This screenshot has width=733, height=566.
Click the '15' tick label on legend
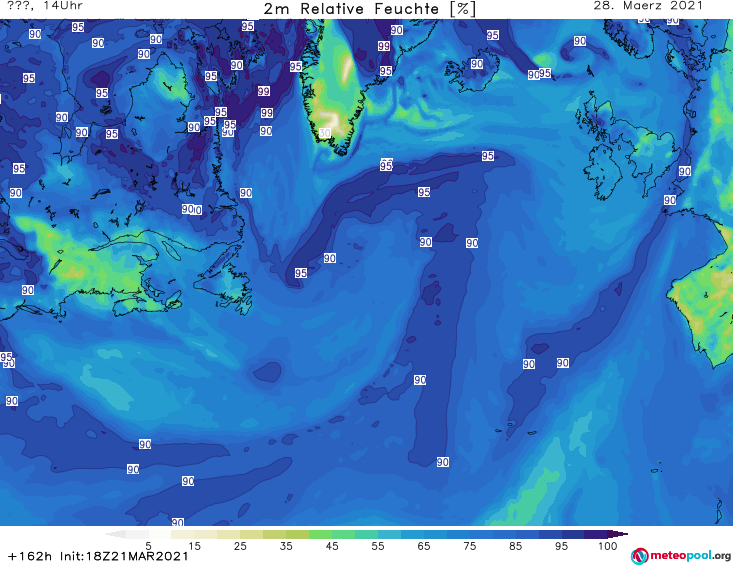pos(194,546)
